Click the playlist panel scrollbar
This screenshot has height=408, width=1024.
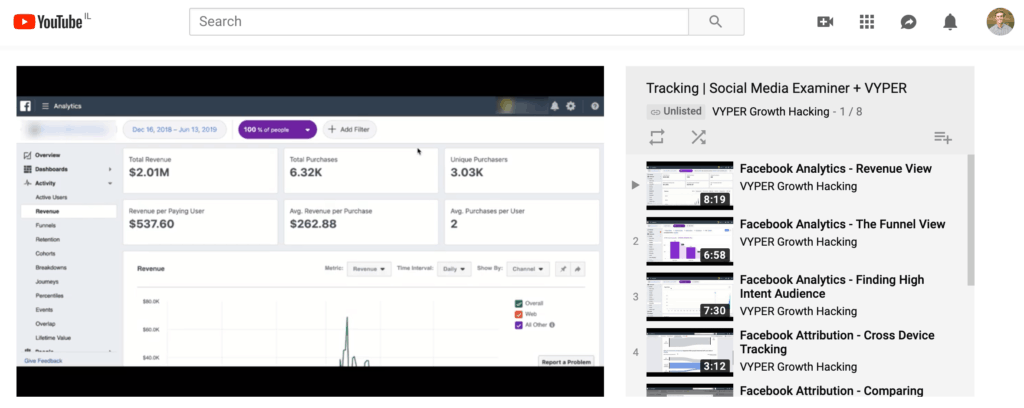tap(970, 220)
